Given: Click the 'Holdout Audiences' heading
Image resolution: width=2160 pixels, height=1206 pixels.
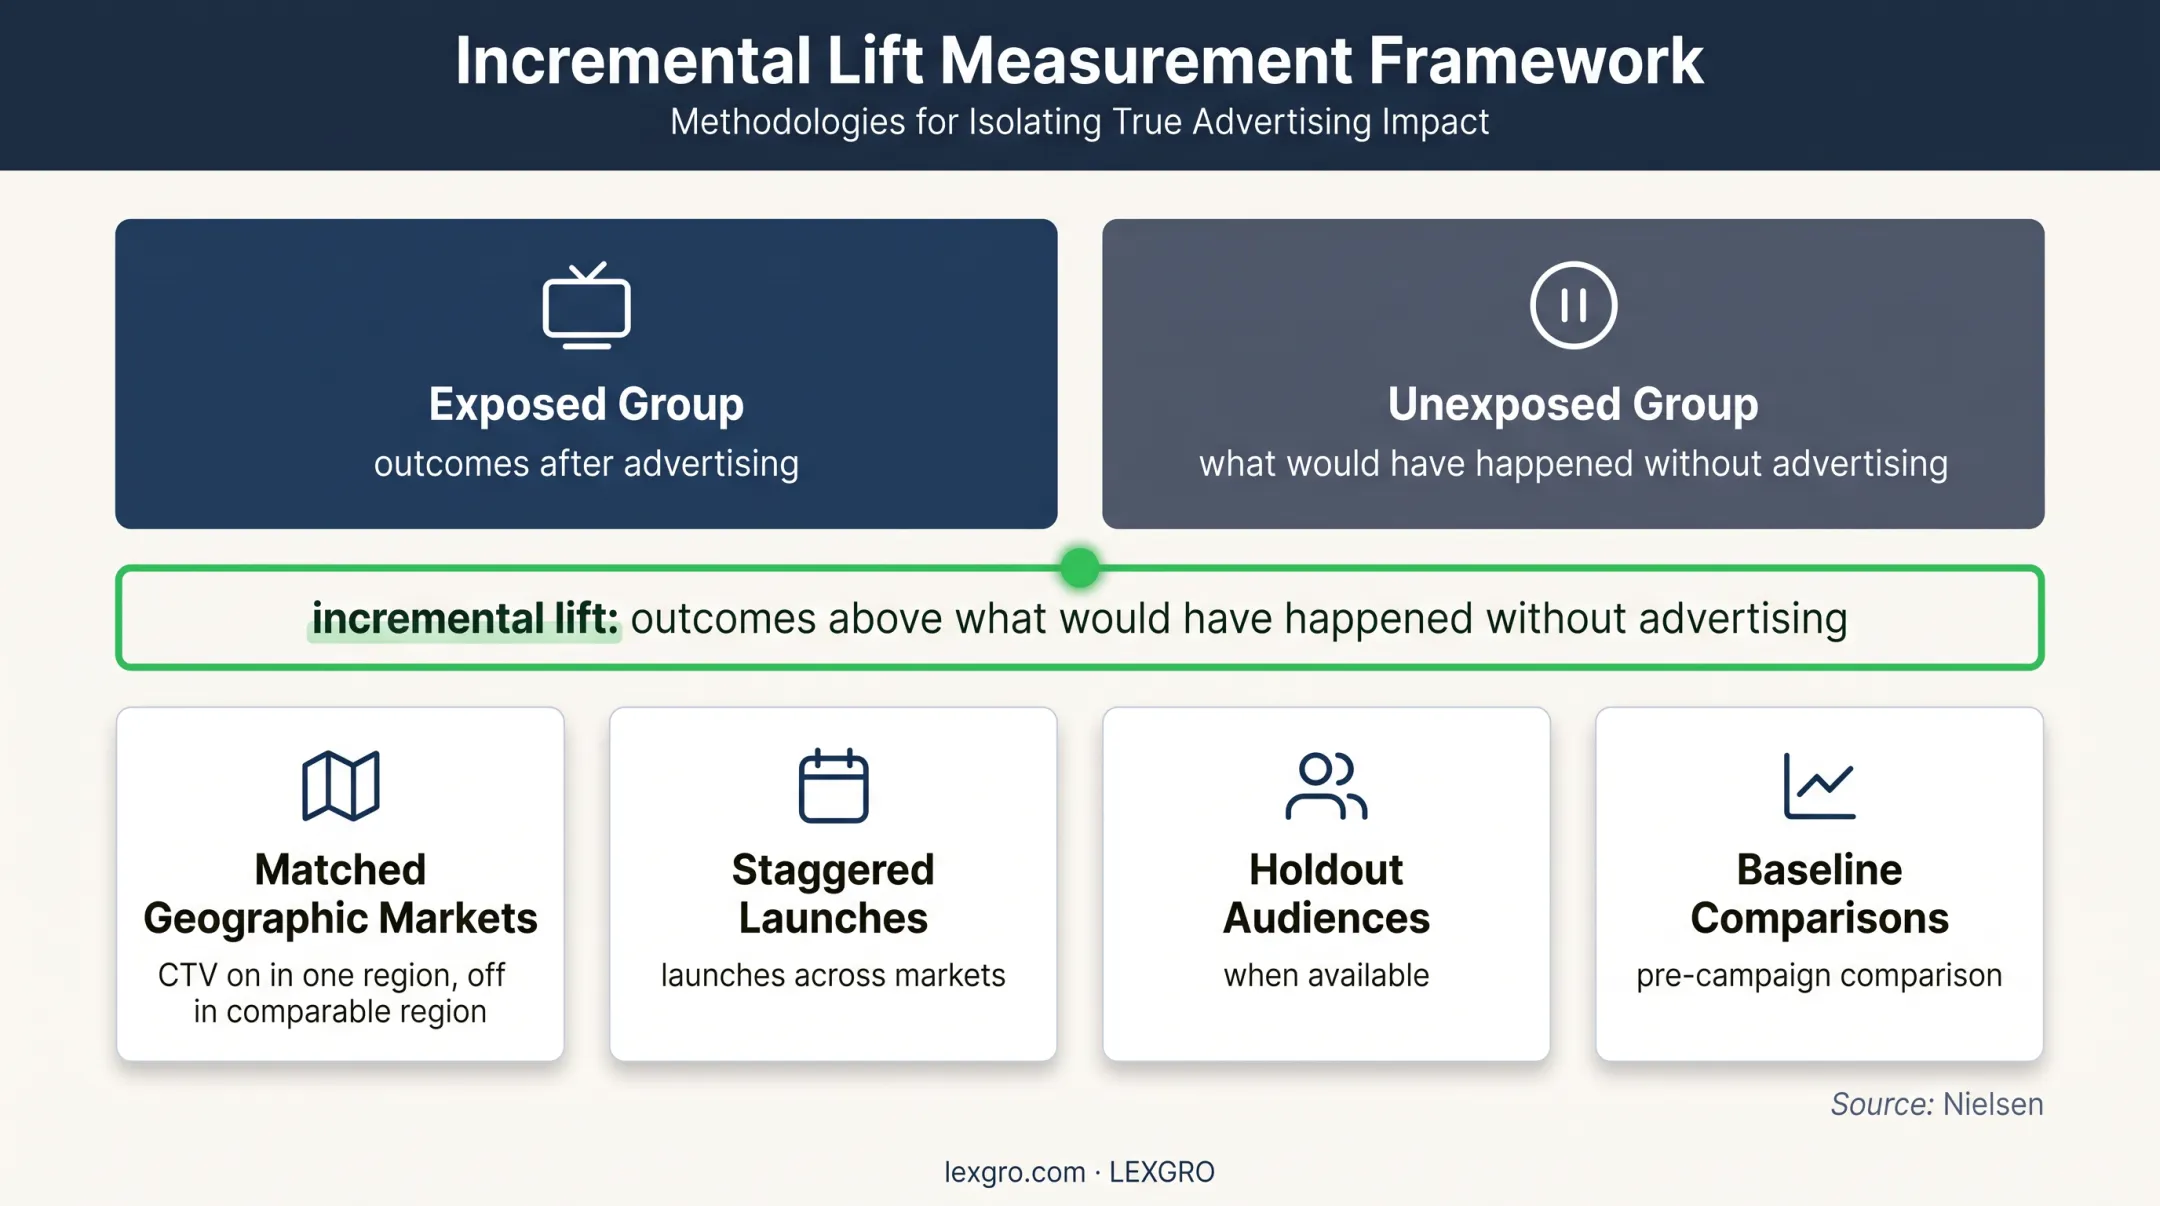Looking at the screenshot, I should (1326, 894).
